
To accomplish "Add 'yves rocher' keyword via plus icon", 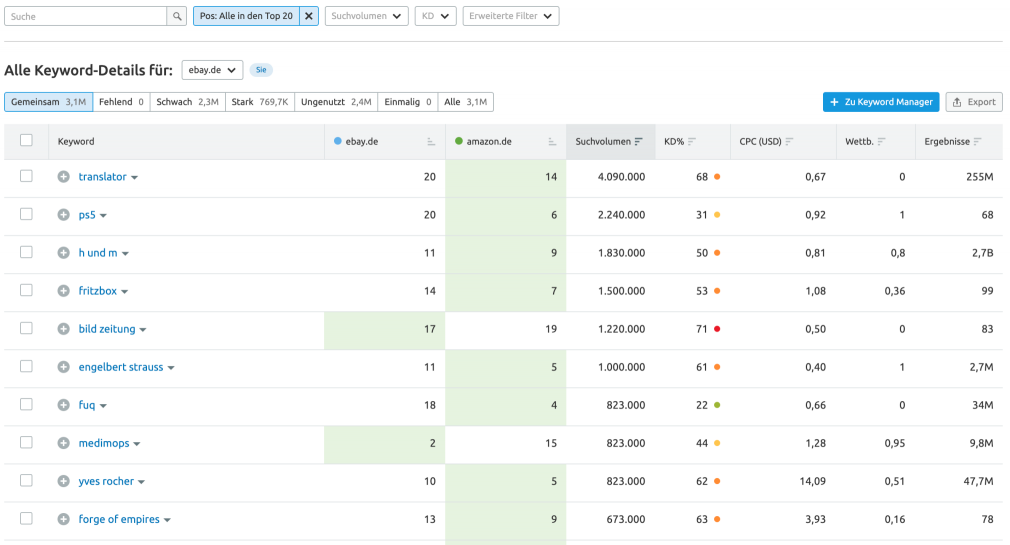I will click(63, 481).
